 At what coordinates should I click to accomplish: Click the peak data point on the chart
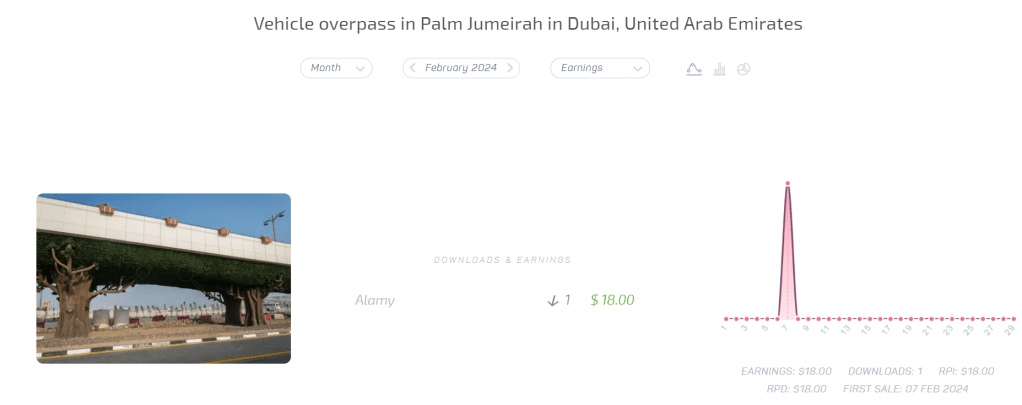coord(788,184)
